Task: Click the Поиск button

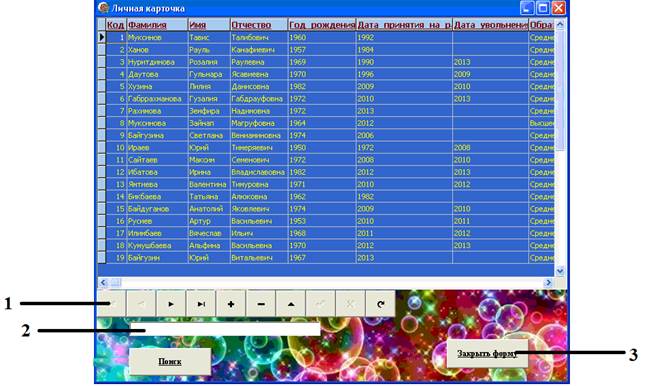Action: tap(170, 362)
